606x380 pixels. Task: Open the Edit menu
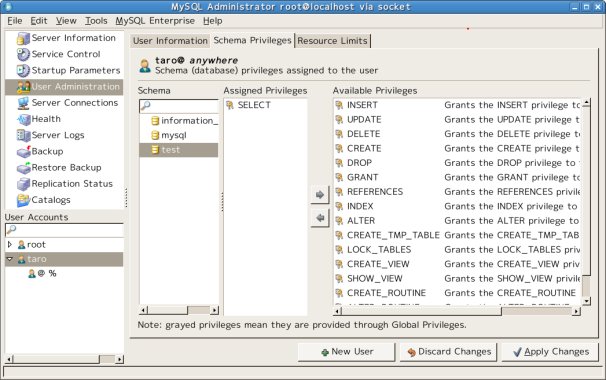pyautogui.click(x=39, y=21)
